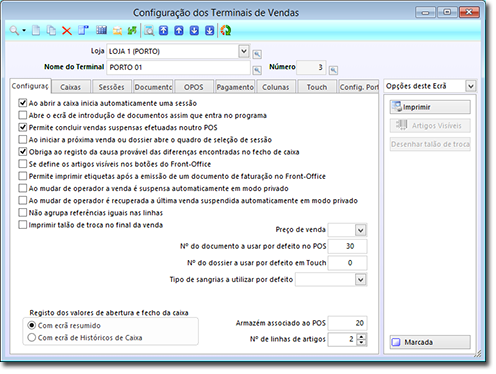Toggle 'Obriga ao registo da causa provável' checkbox
Viewport: 496px width, 374px height.
23,152
